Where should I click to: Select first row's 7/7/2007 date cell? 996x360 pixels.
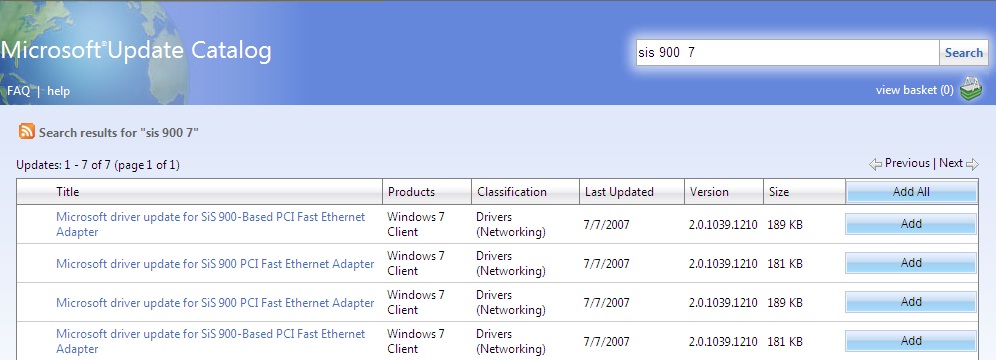(x=607, y=225)
